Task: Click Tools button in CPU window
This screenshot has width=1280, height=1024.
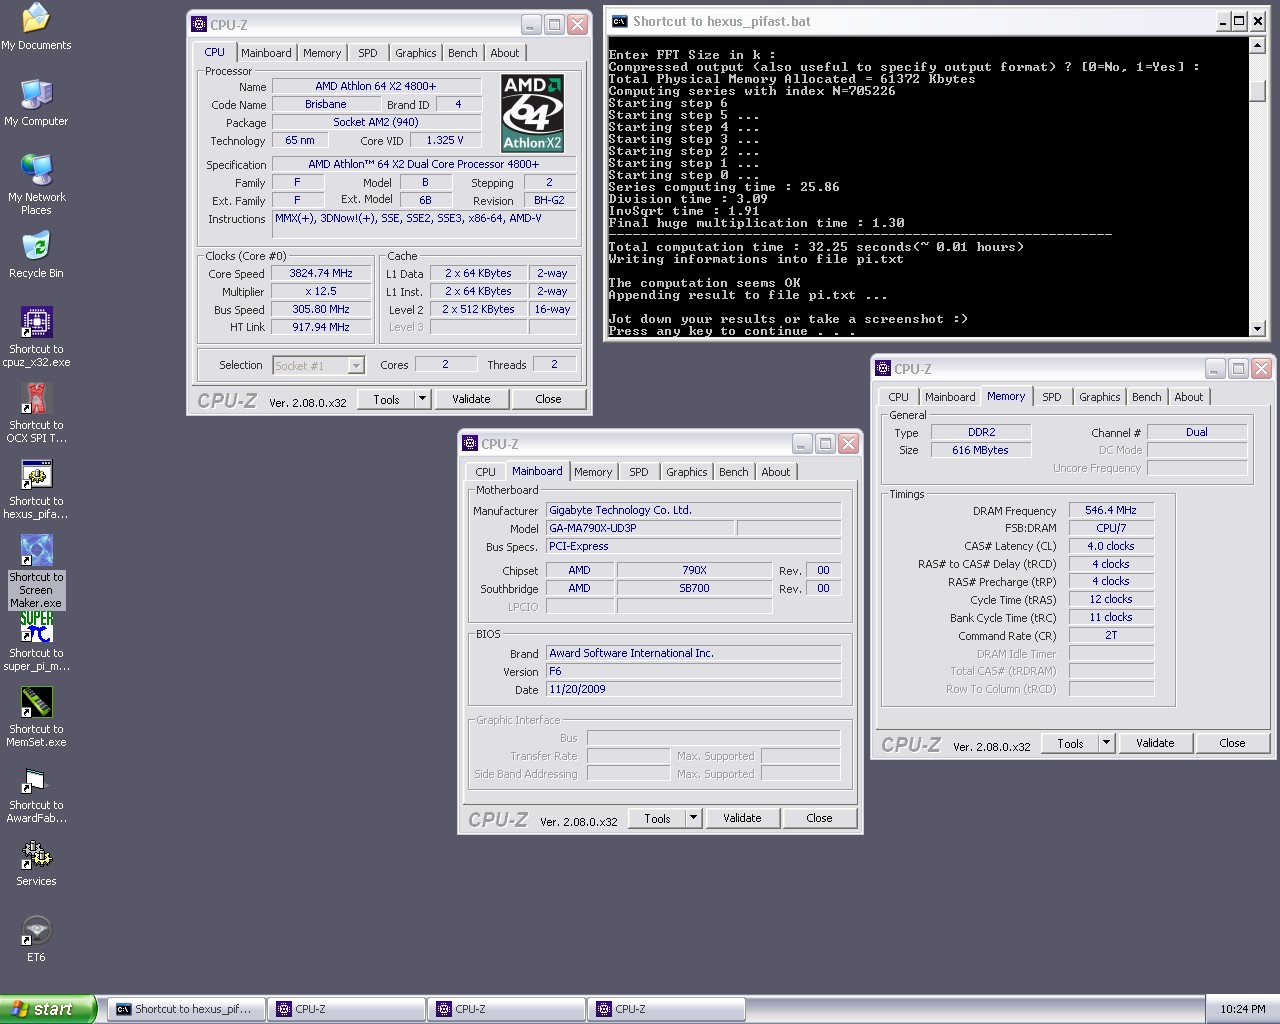Action: tap(386, 399)
